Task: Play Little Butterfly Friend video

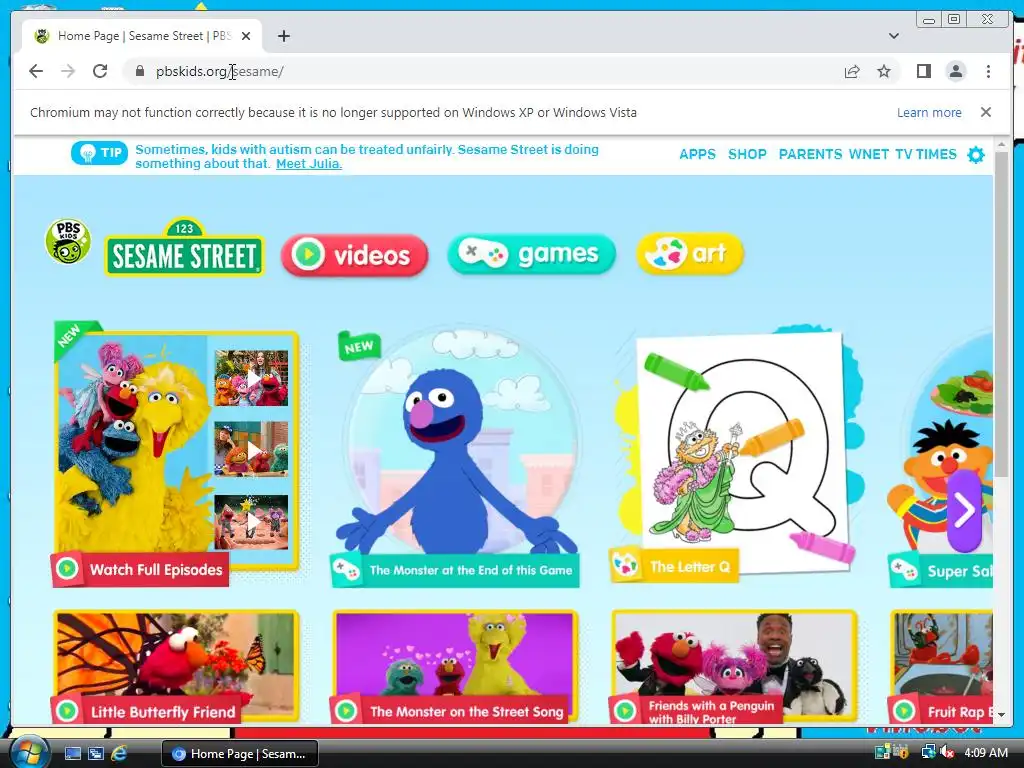Action: pos(176,667)
